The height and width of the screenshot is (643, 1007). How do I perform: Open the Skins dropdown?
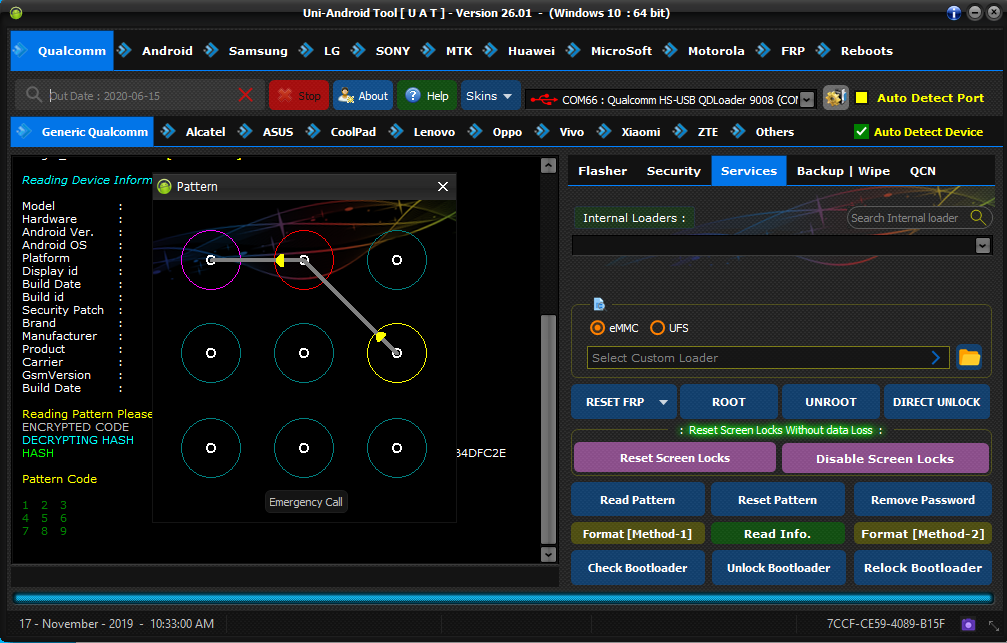[490, 96]
